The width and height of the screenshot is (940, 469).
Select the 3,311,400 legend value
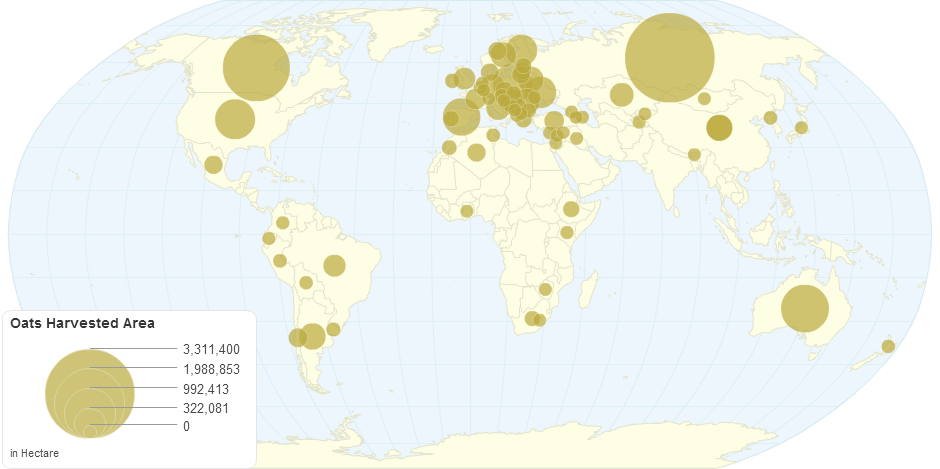click(x=211, y=349)
